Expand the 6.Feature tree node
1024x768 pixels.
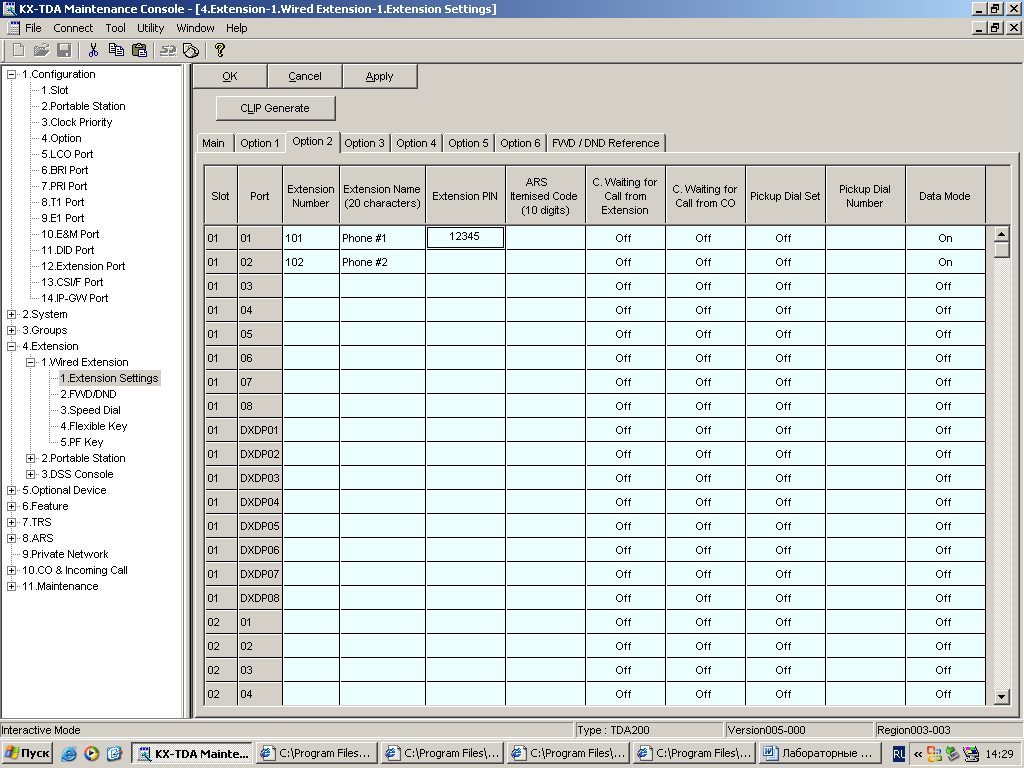[x=11, y=506]
